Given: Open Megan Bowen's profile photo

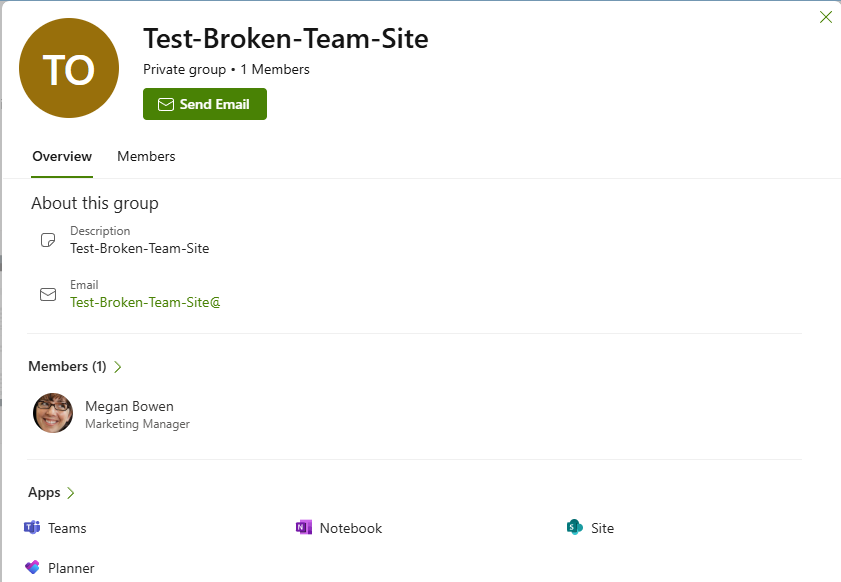Looking at the screenshot, I should [x=53, y=413].
